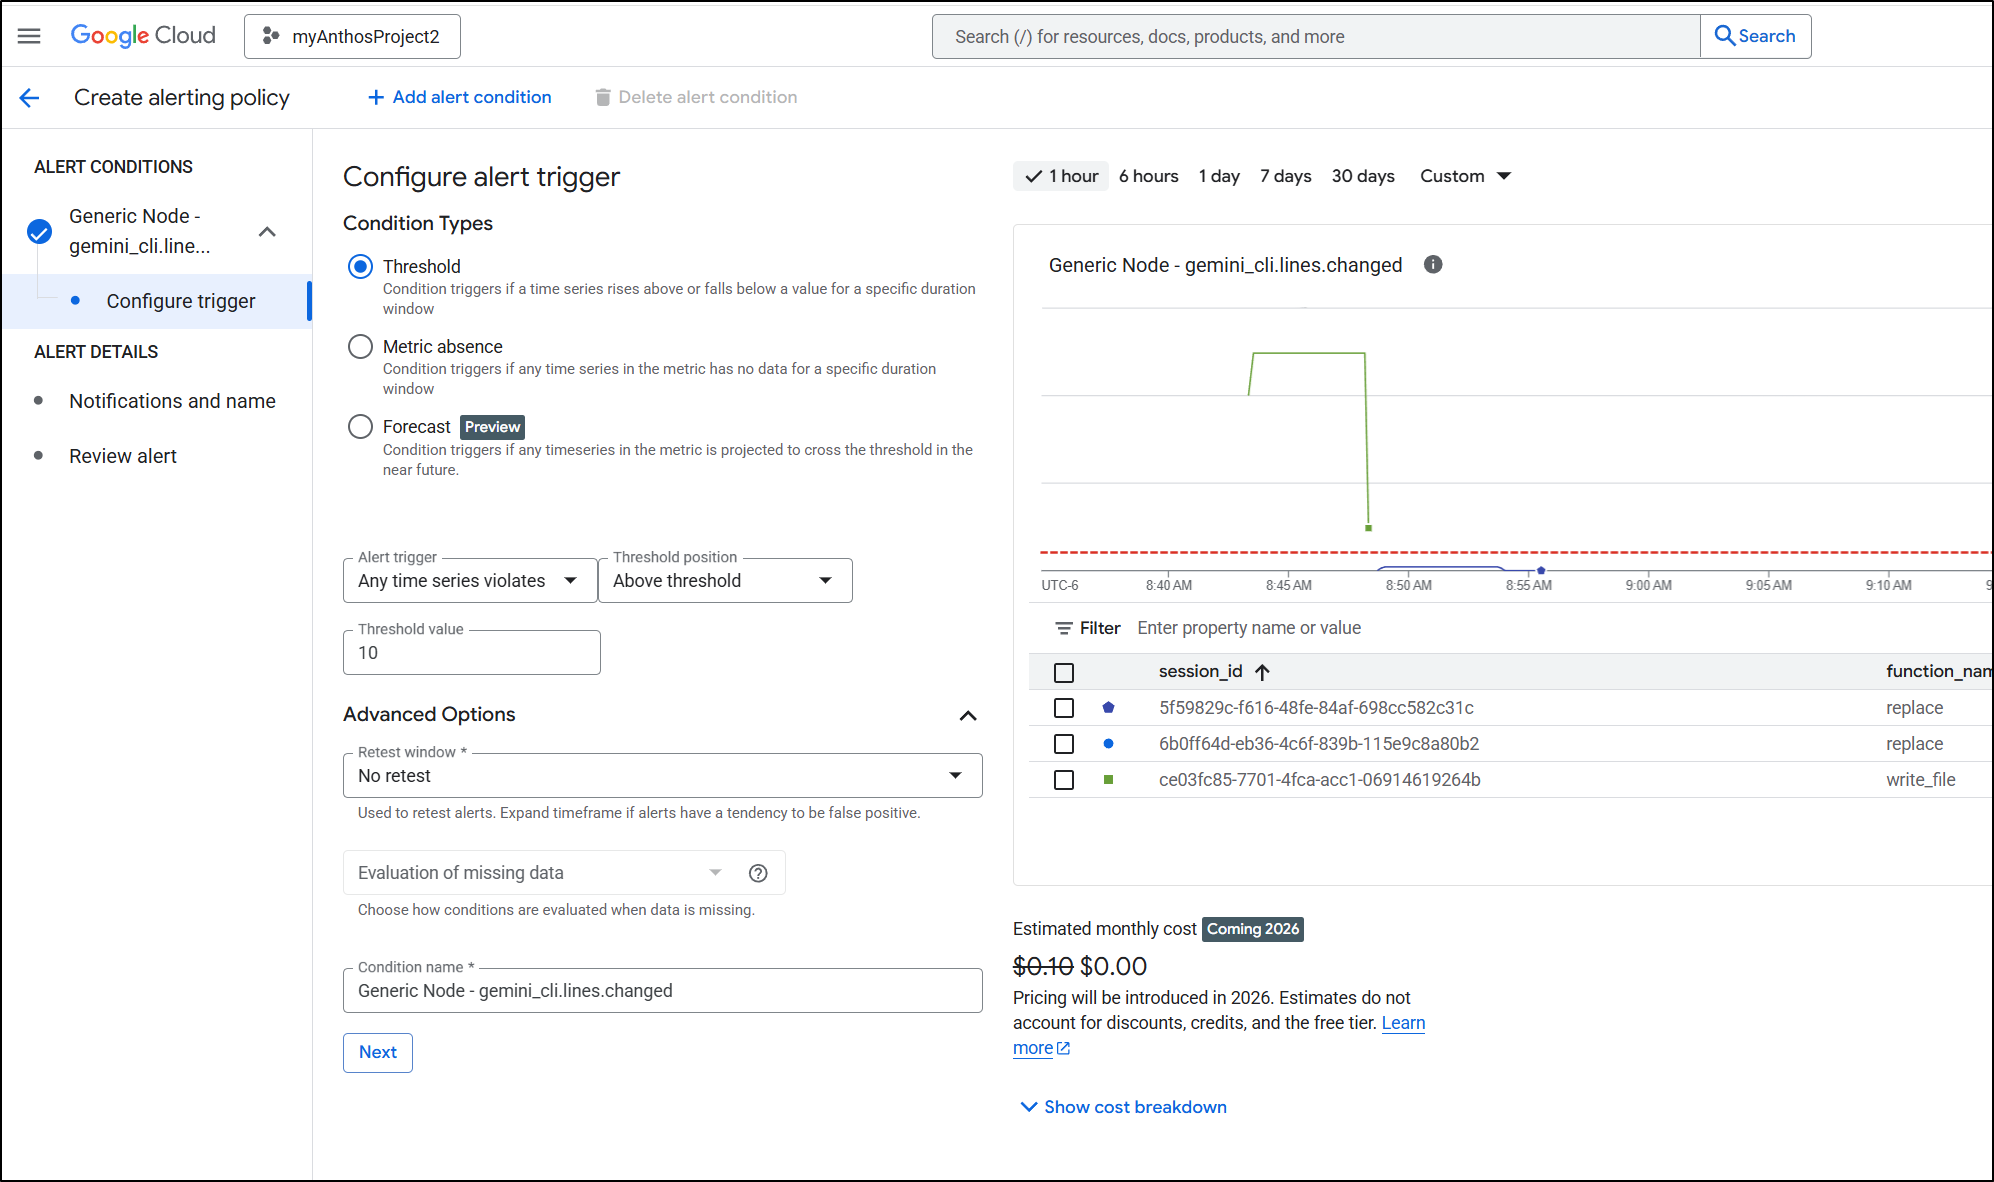
Task: Open the Alert trigger dropdown
Action: point(470,581)
